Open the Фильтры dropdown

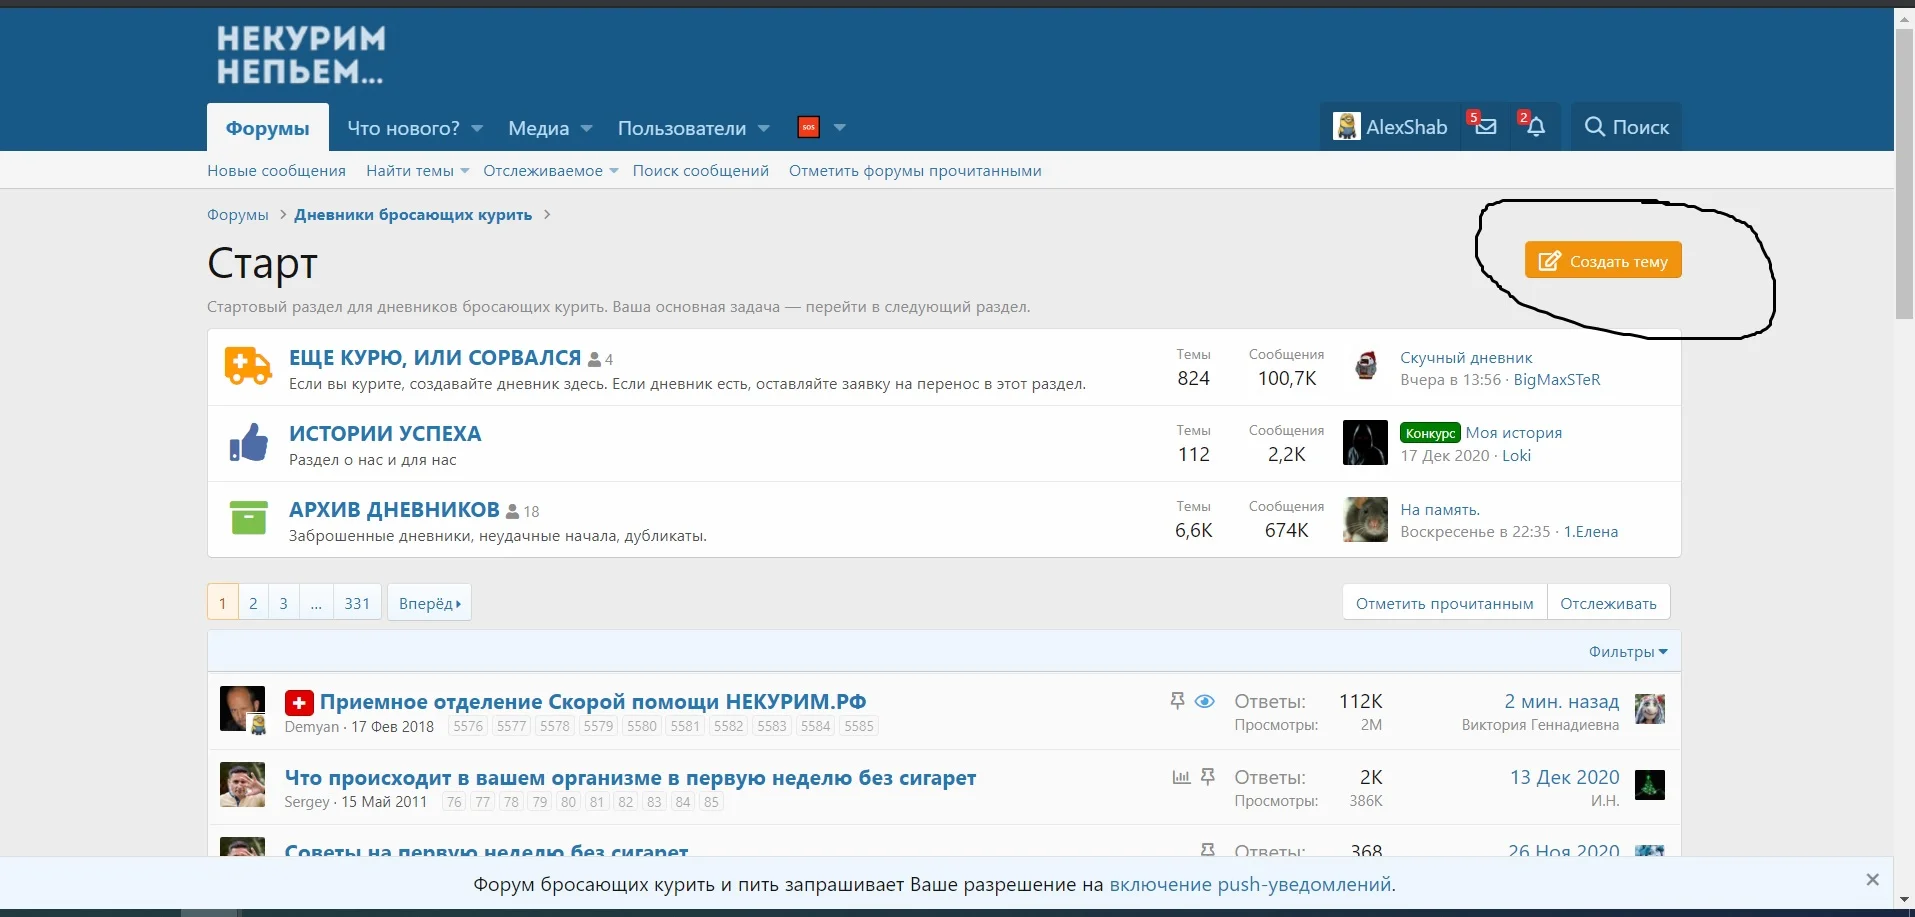(1627, 652)
